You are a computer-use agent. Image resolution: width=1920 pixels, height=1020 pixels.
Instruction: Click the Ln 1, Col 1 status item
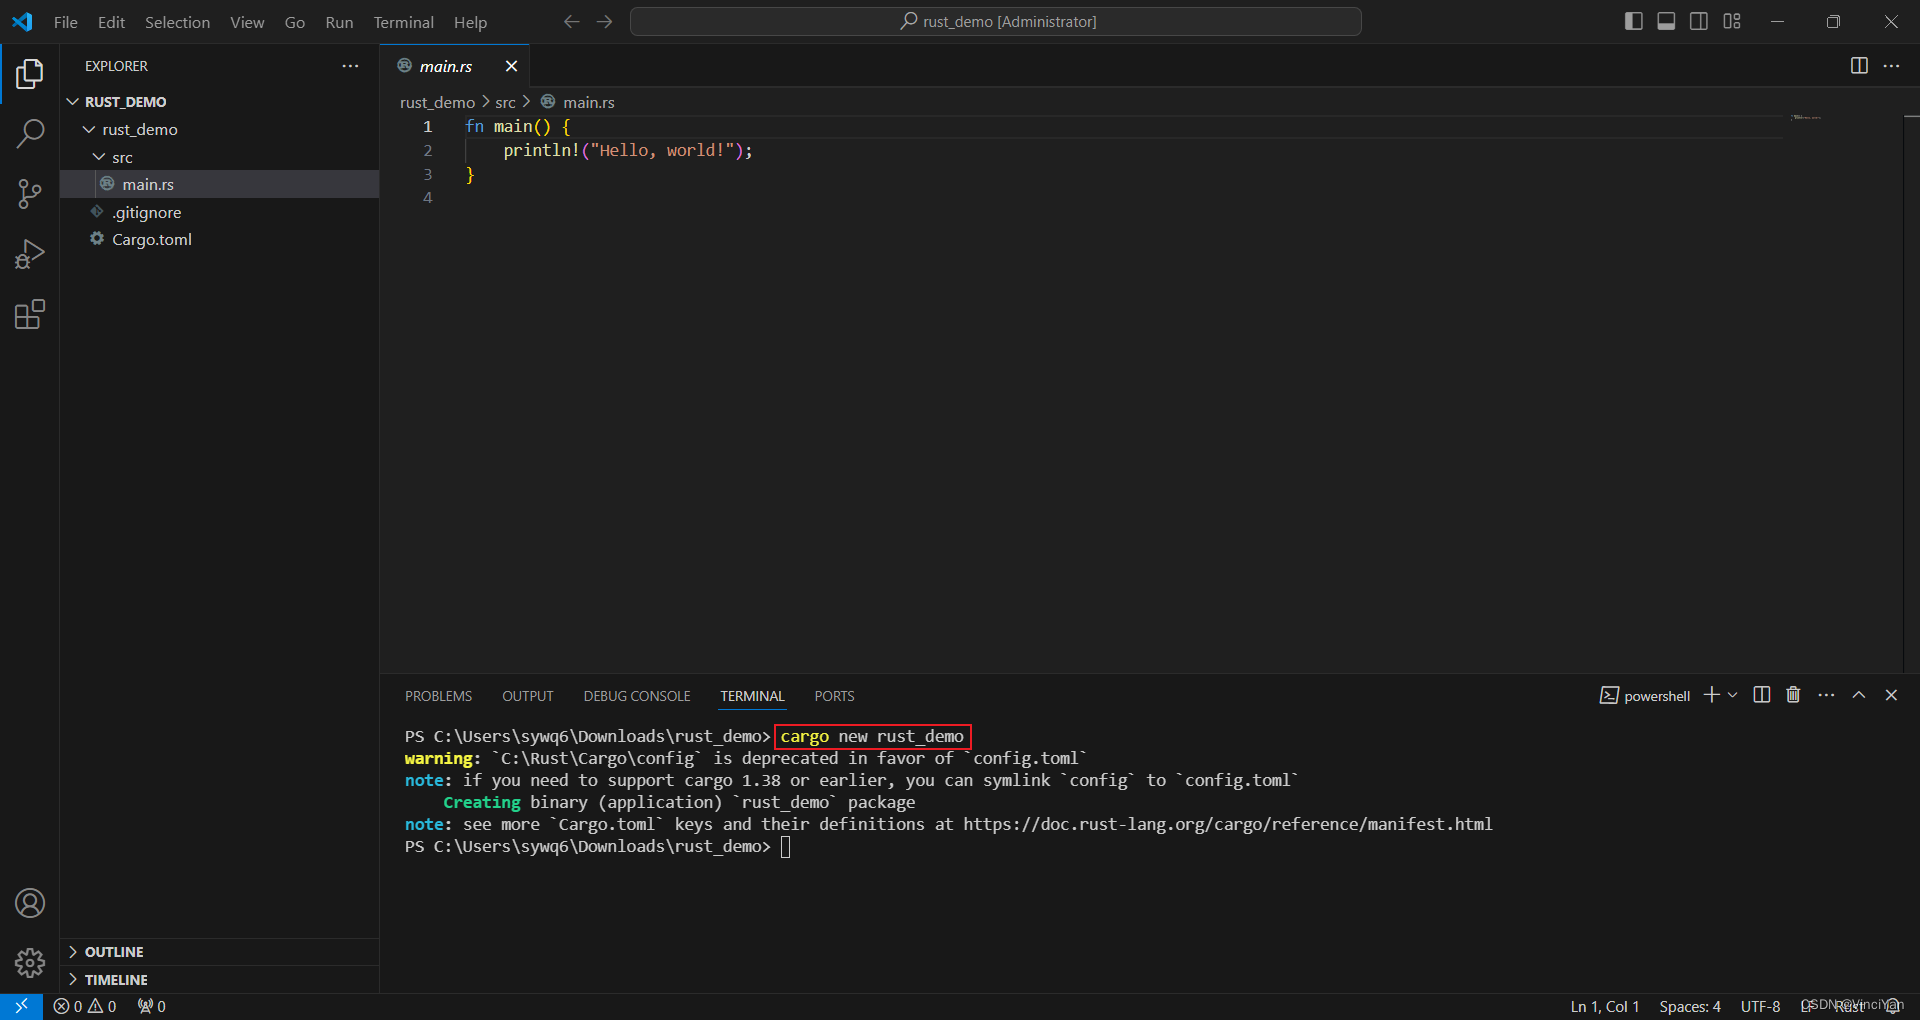(1604, 1006)
